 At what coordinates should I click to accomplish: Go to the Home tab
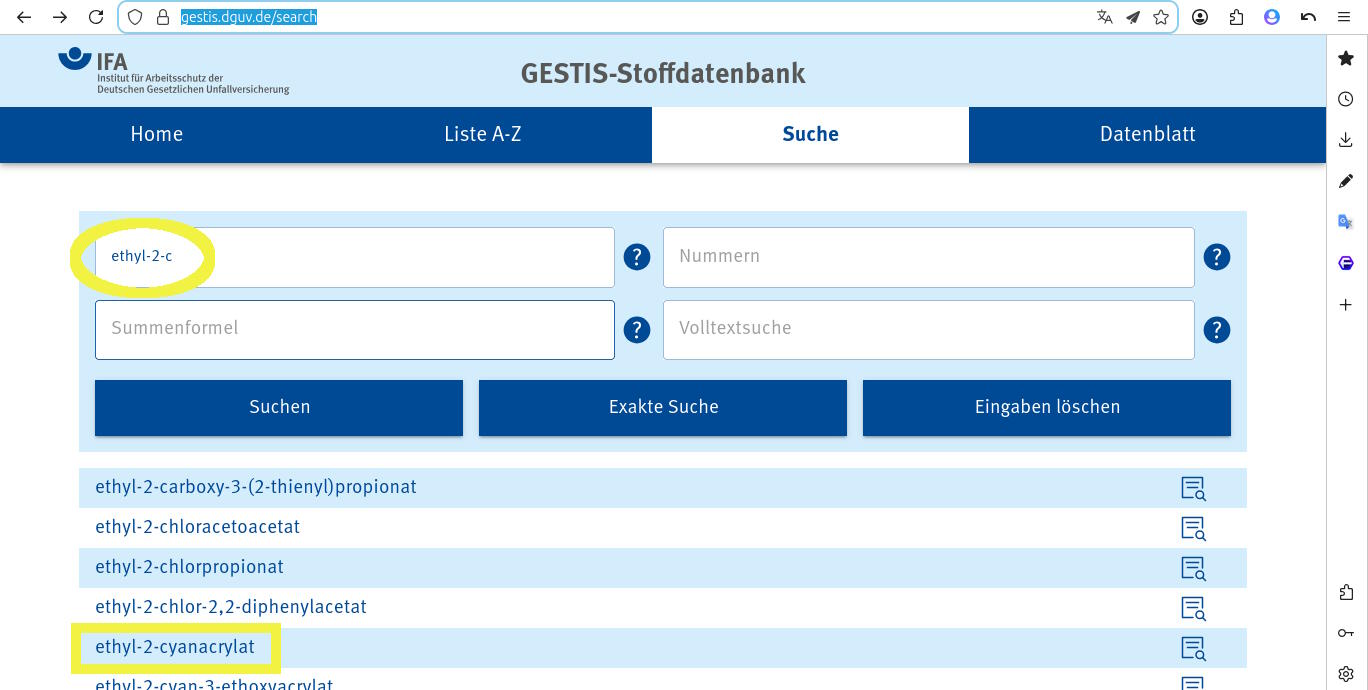coord(157,134)
